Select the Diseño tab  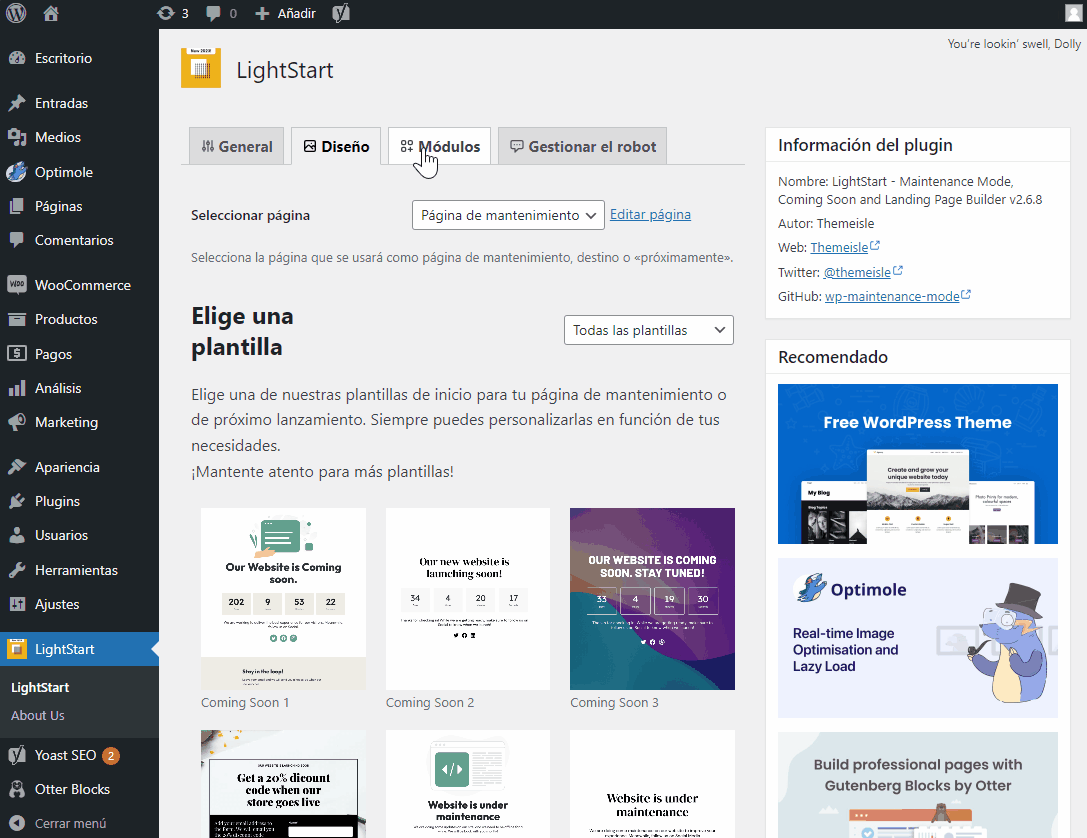[336, 146]
